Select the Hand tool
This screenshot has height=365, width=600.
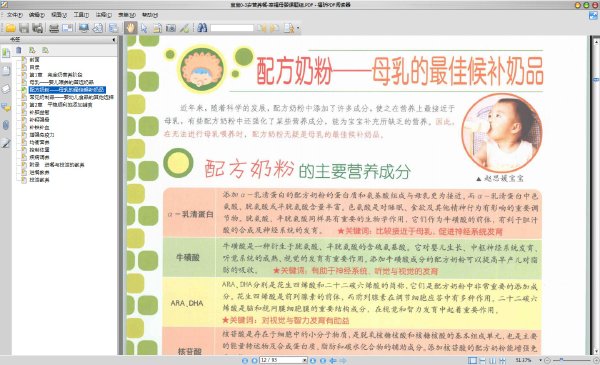point(130,28)
